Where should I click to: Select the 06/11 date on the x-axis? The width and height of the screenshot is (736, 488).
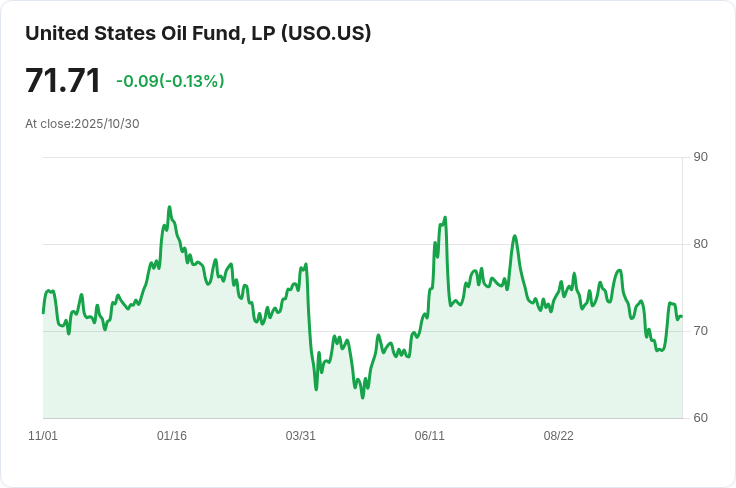429,436
